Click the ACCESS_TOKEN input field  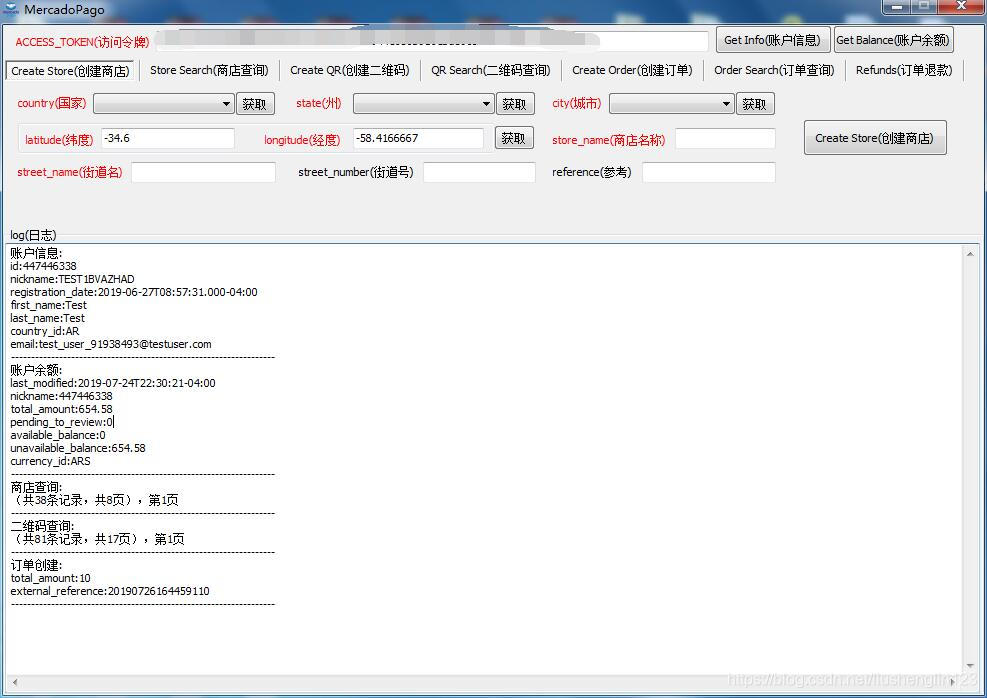tap(431, 41)
